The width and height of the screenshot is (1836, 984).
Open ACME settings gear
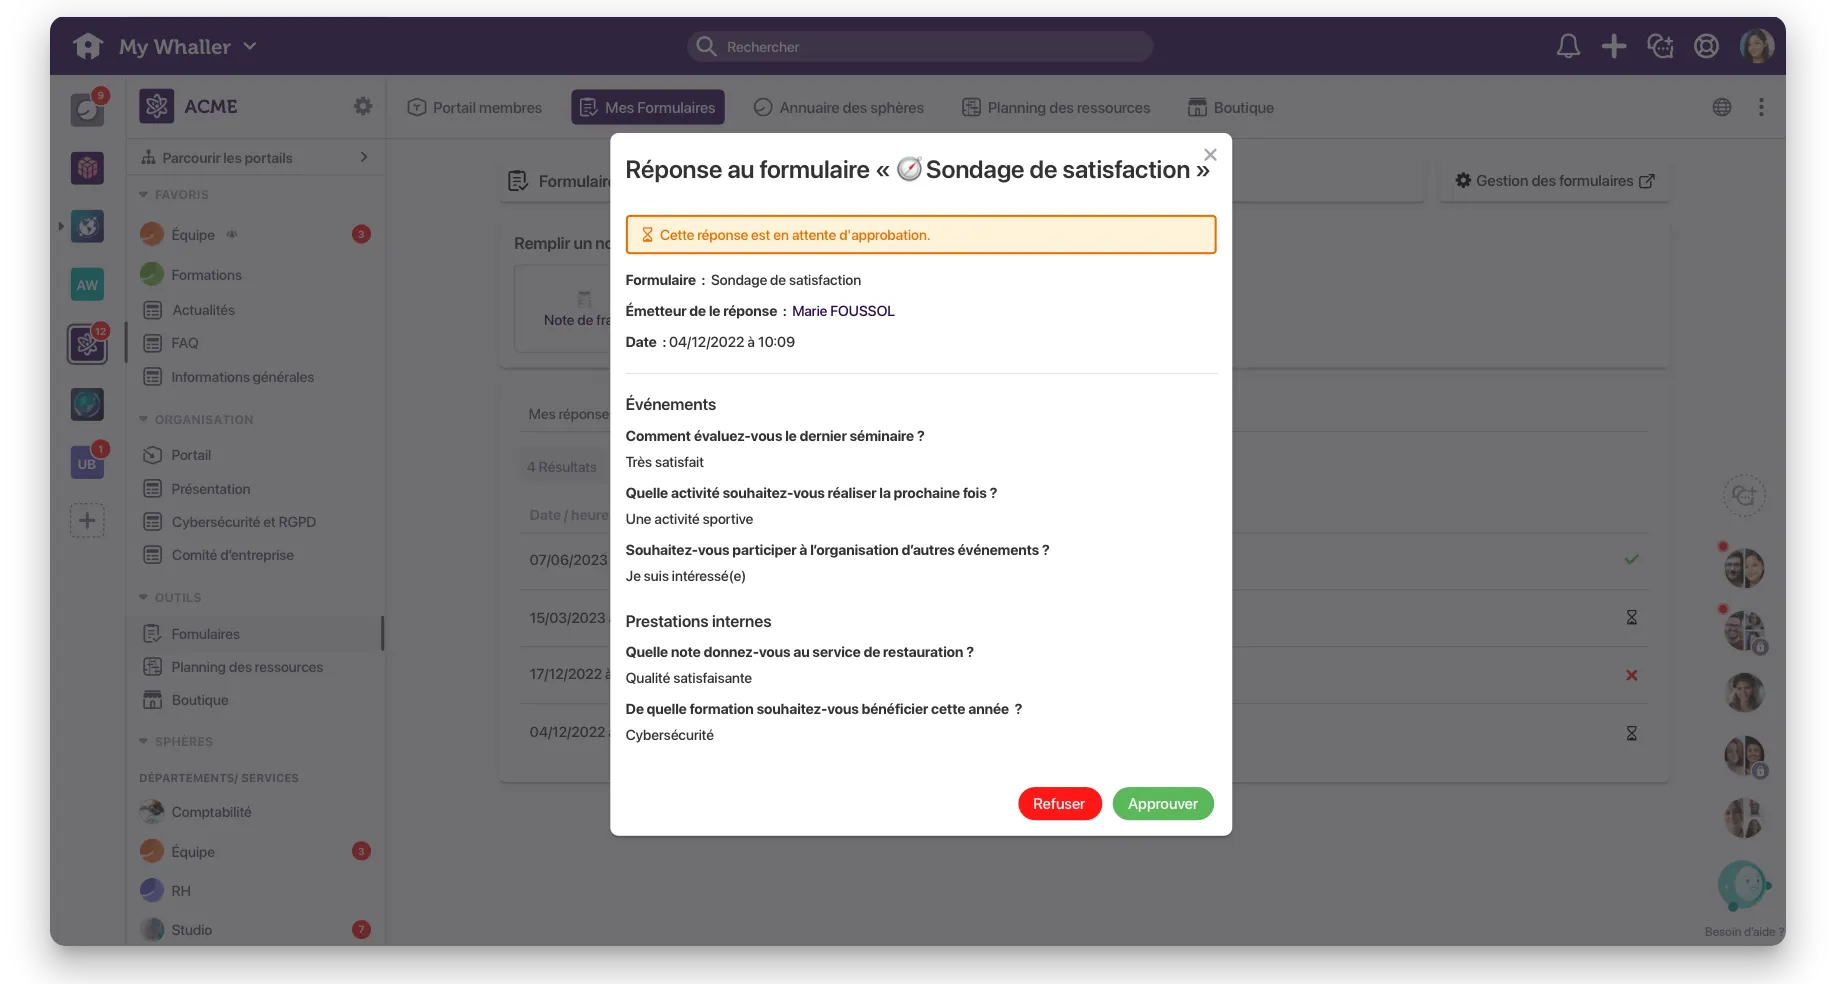point(362,106)
